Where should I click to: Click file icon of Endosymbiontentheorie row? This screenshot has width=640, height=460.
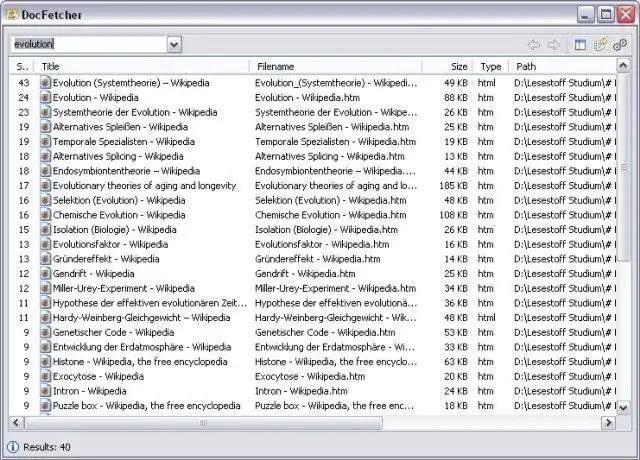pos(45,171)
